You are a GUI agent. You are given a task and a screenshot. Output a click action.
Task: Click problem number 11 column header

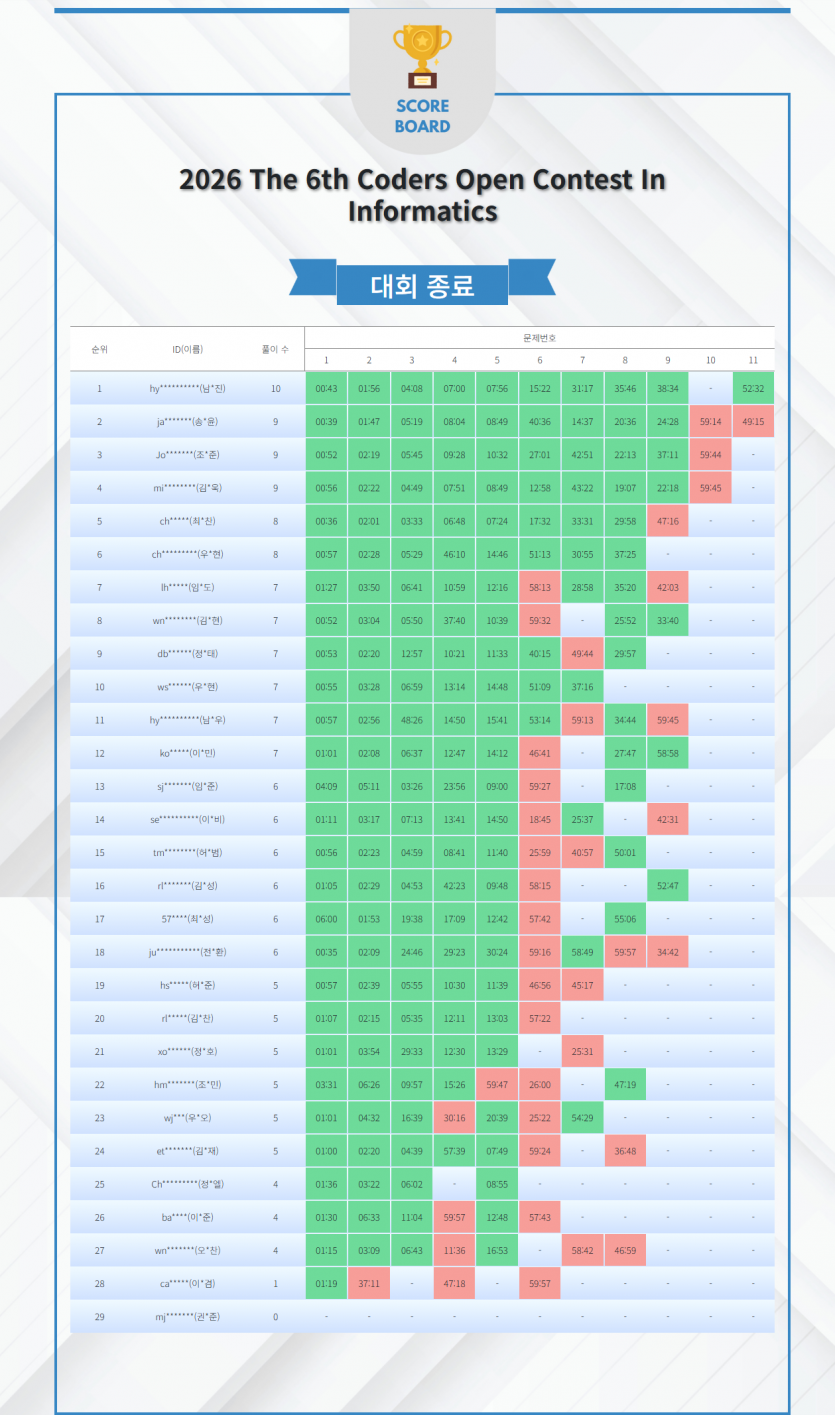(753, 360)
